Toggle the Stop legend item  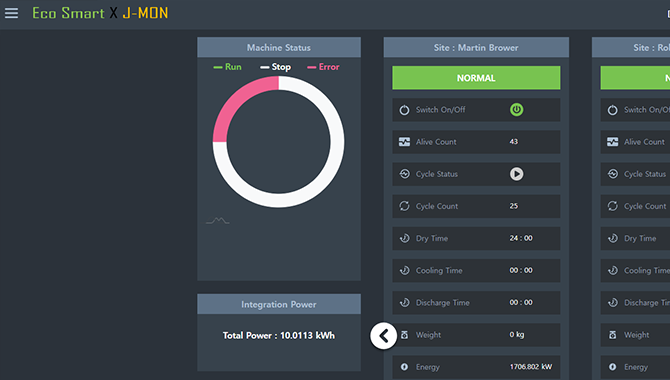276,67
